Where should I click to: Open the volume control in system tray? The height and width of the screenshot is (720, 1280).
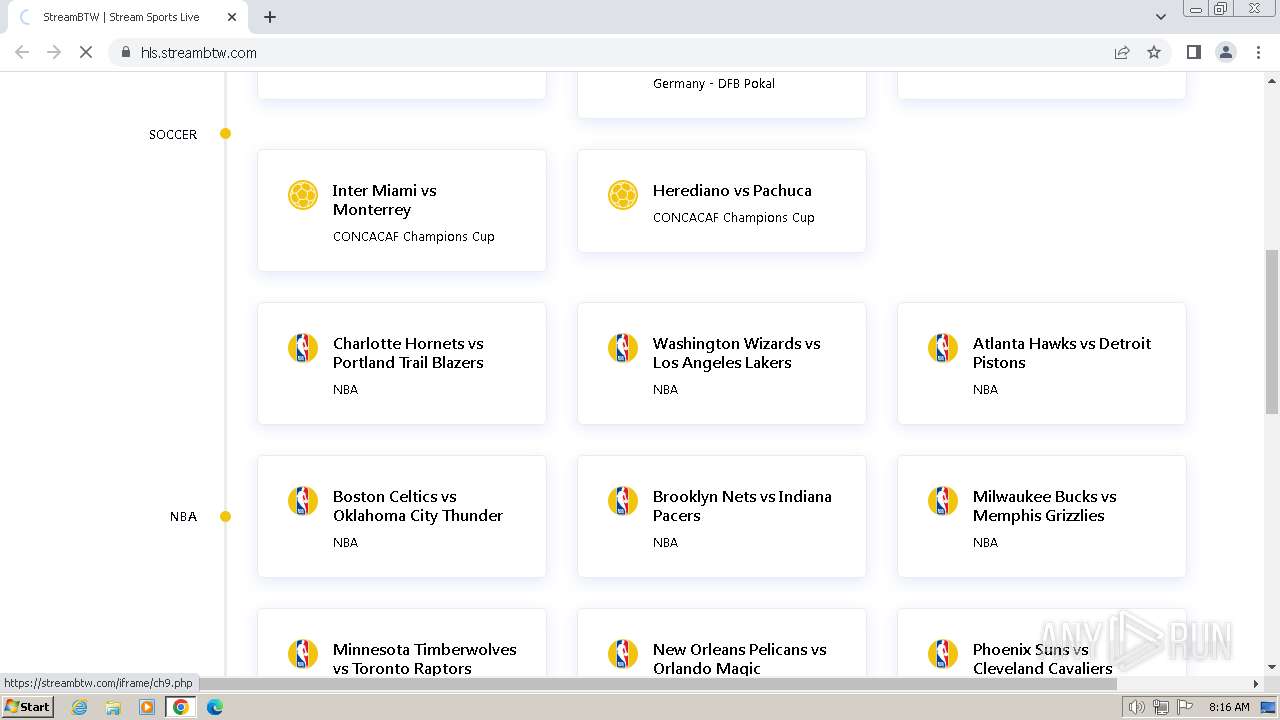(1137, 707)
